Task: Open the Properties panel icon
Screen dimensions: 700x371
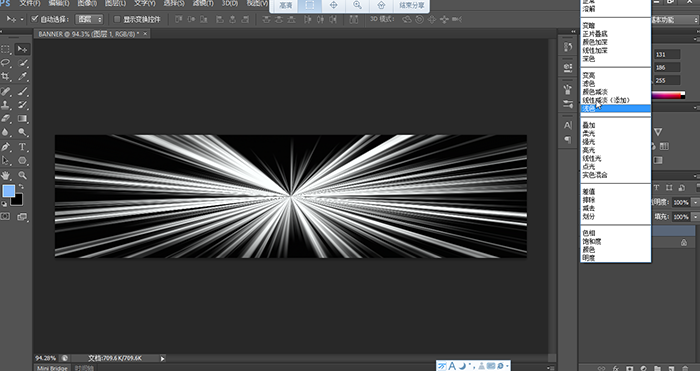Action: tap(568, 67)
